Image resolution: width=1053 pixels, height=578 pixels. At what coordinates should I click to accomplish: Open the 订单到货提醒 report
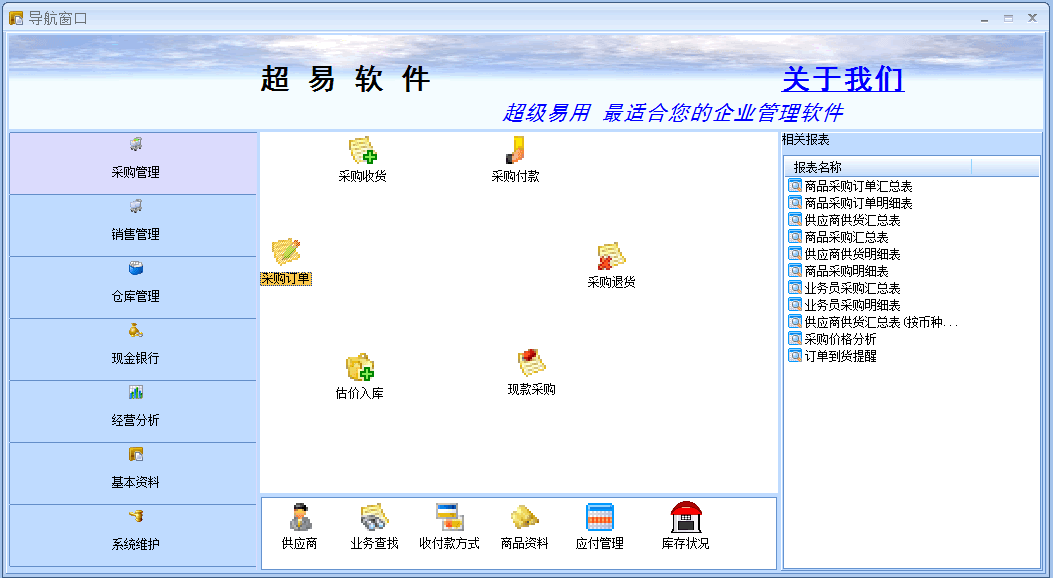tap(840, 356)
